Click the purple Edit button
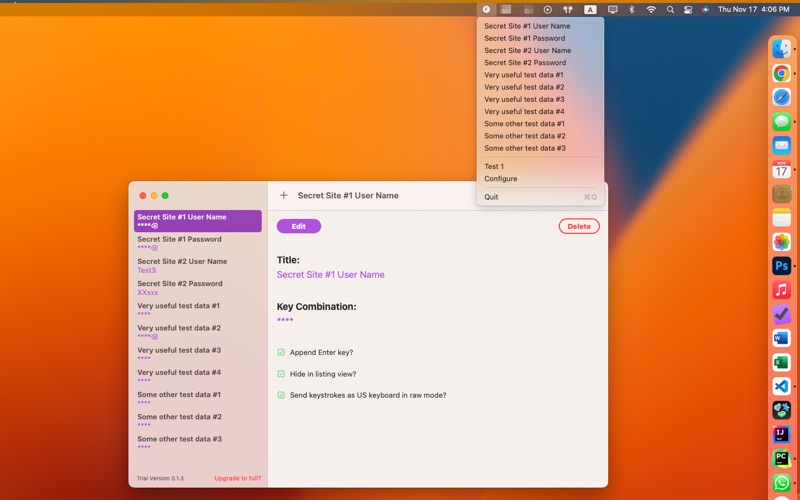 pos(299,226)
